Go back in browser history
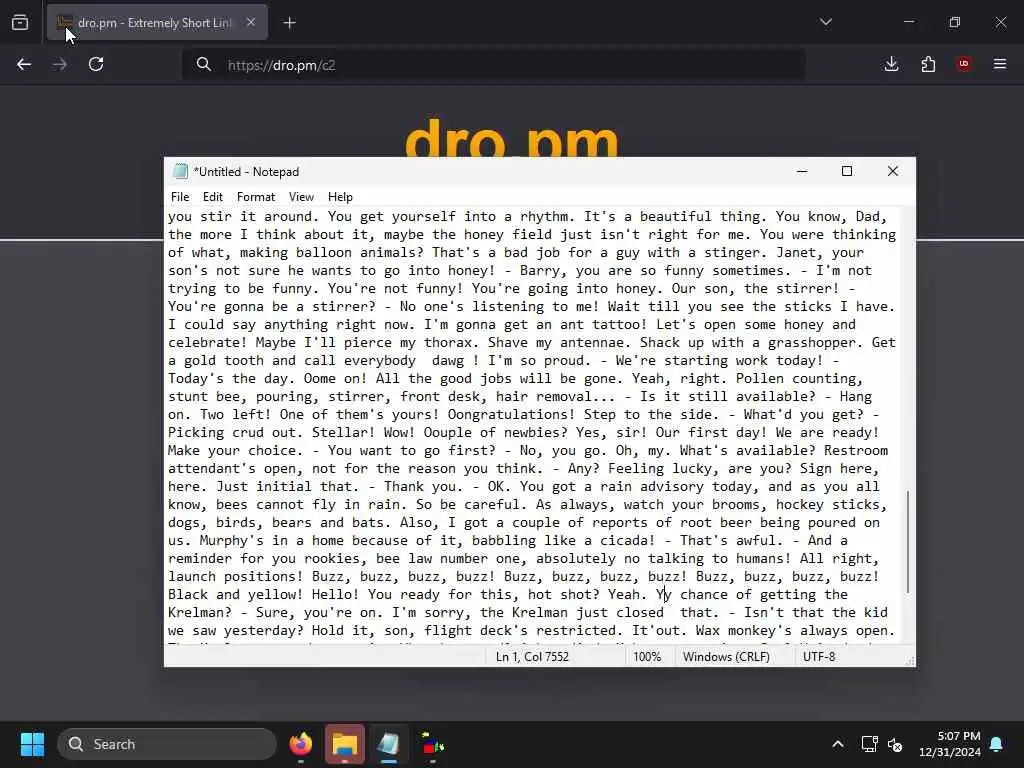 coord(24,64)
